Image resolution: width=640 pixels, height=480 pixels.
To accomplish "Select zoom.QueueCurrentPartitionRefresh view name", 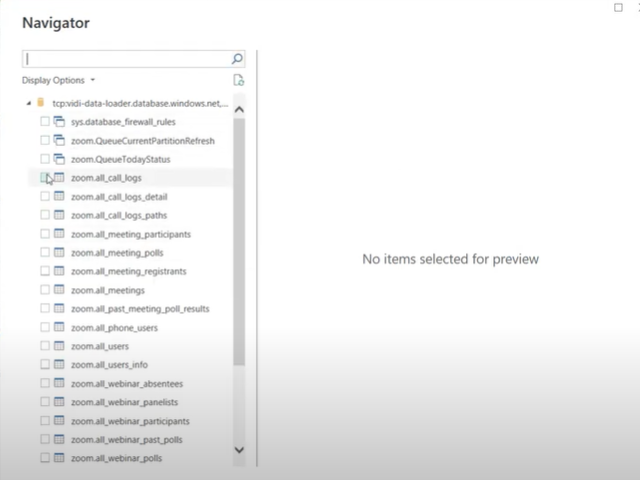I will (x=143, y=141).
